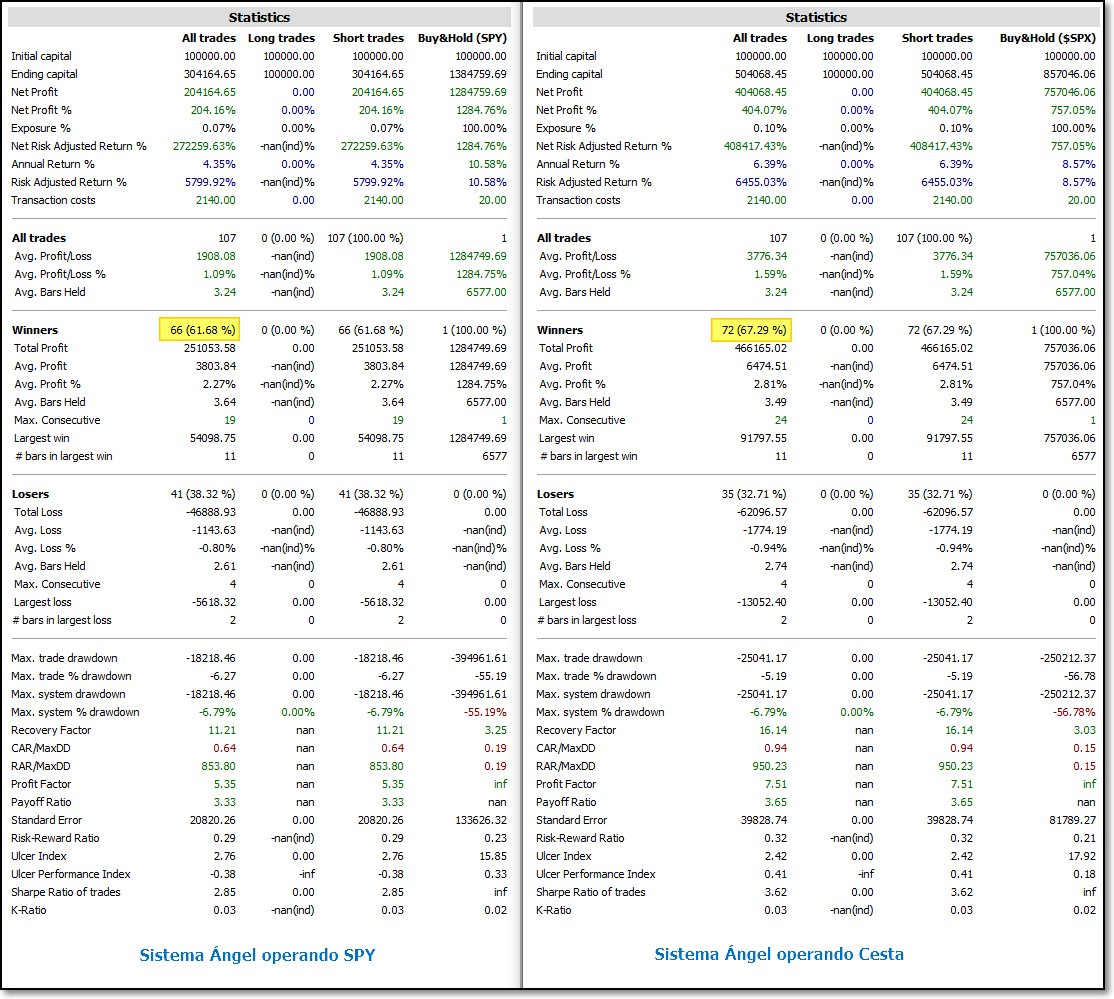Click Total Loss -62096.57 under All trades
This screenshot has height=999, width=1114.
coord(761,512)
